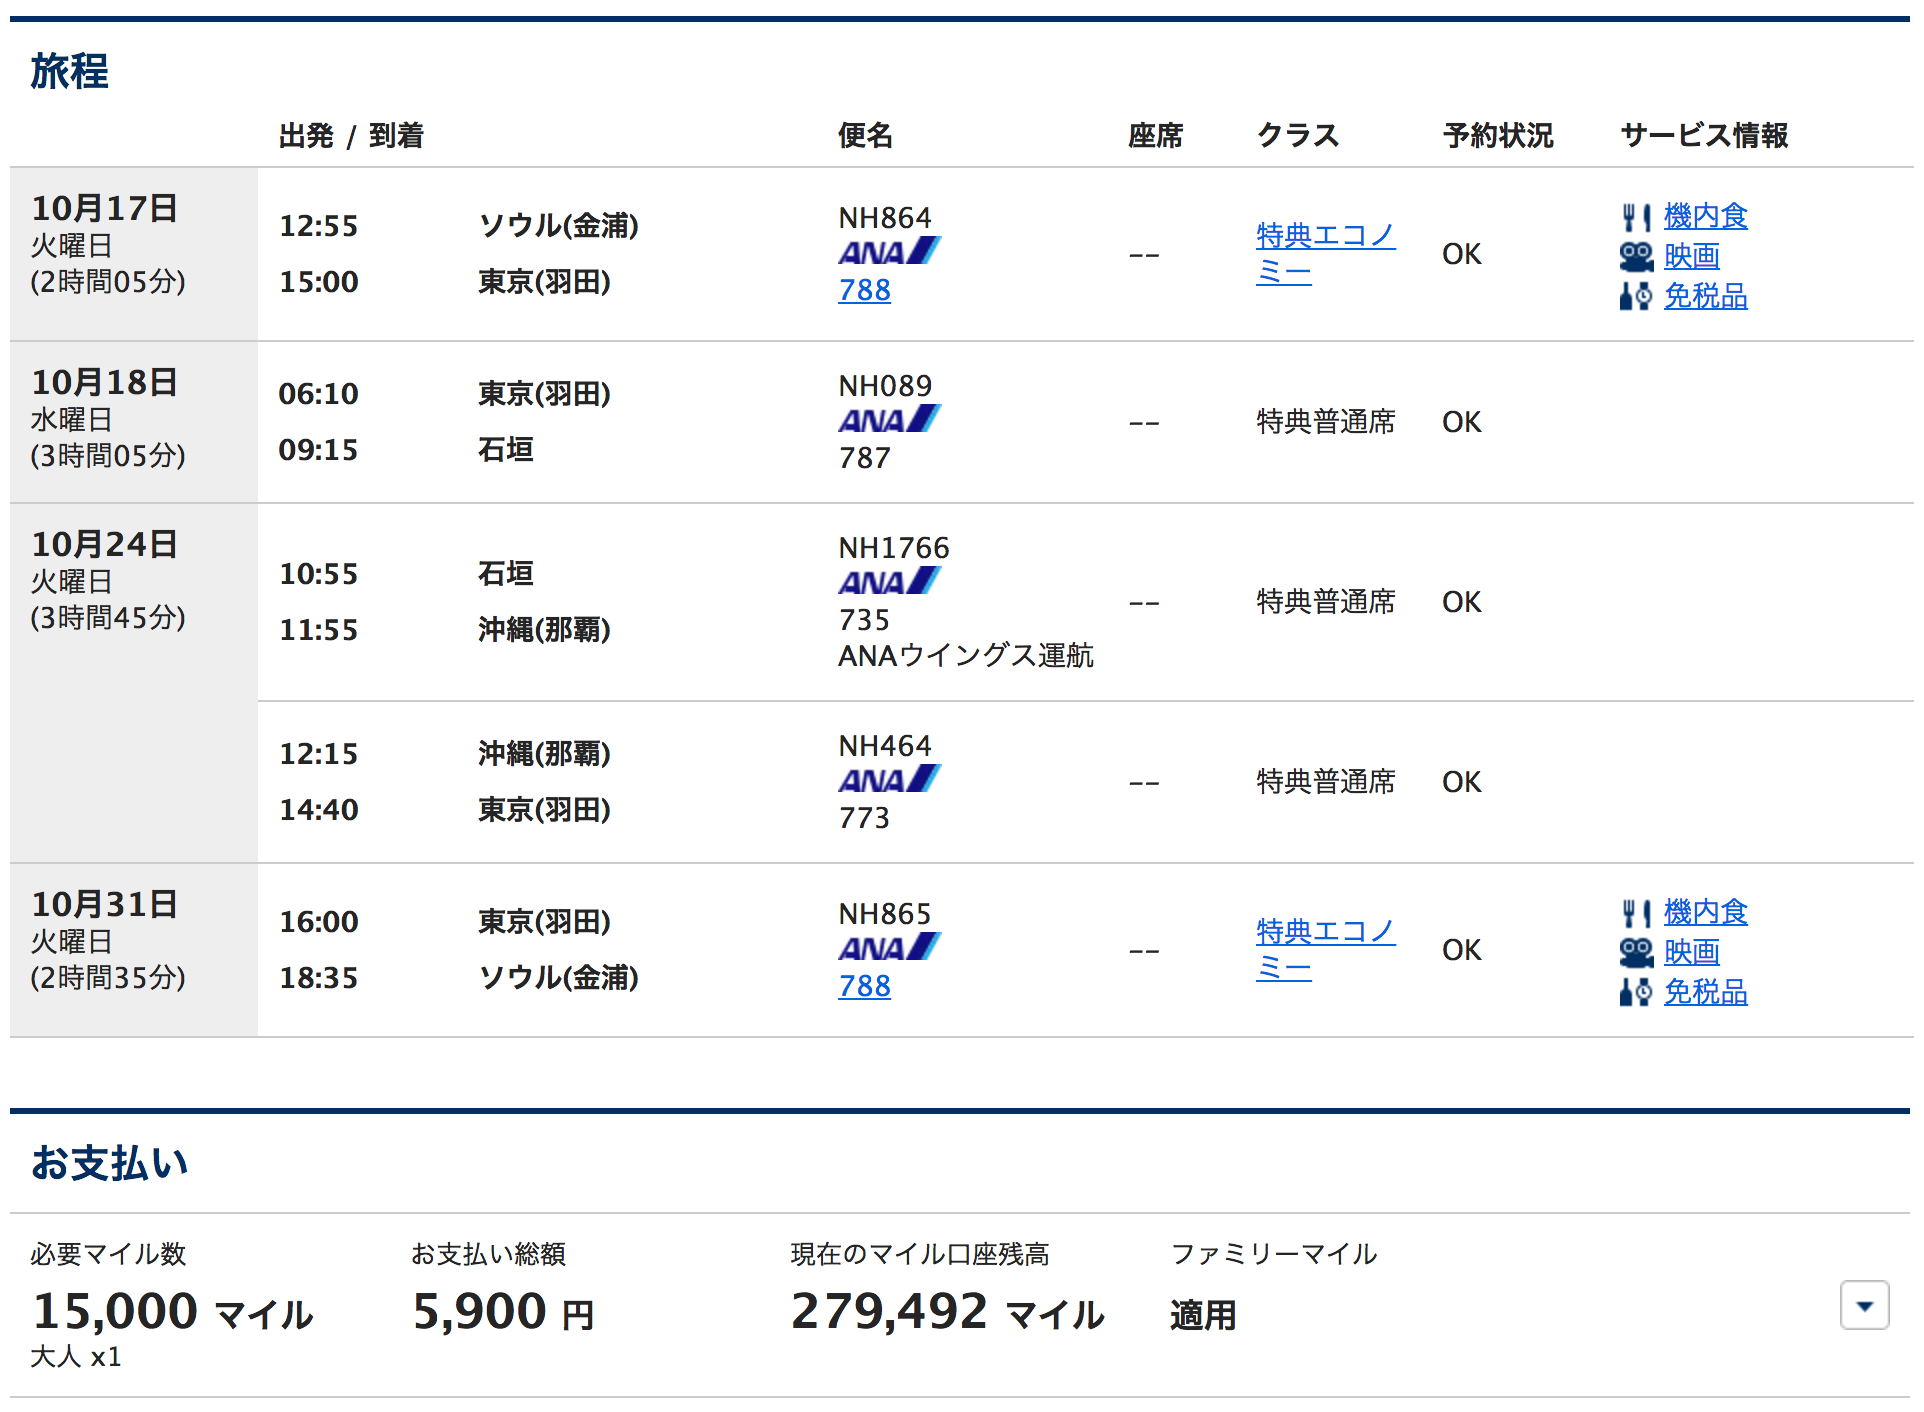This screenshot has height=1412, width=1924.
Task: Open 機内食 link for October 17 flight
Action: click(1705, 216)
